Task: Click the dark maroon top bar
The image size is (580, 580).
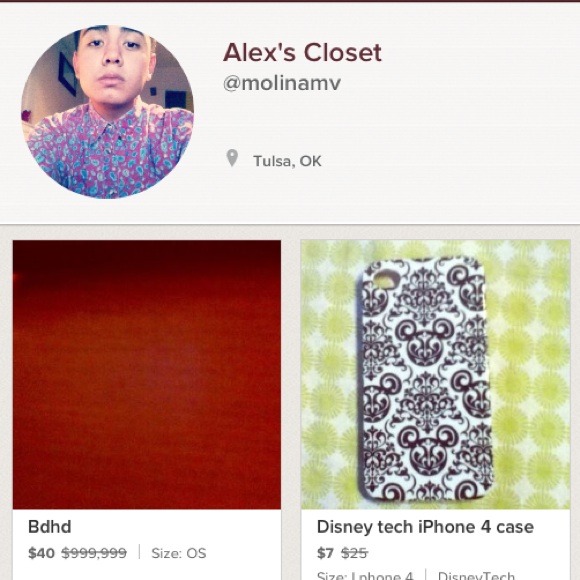Action: [290, 1]
